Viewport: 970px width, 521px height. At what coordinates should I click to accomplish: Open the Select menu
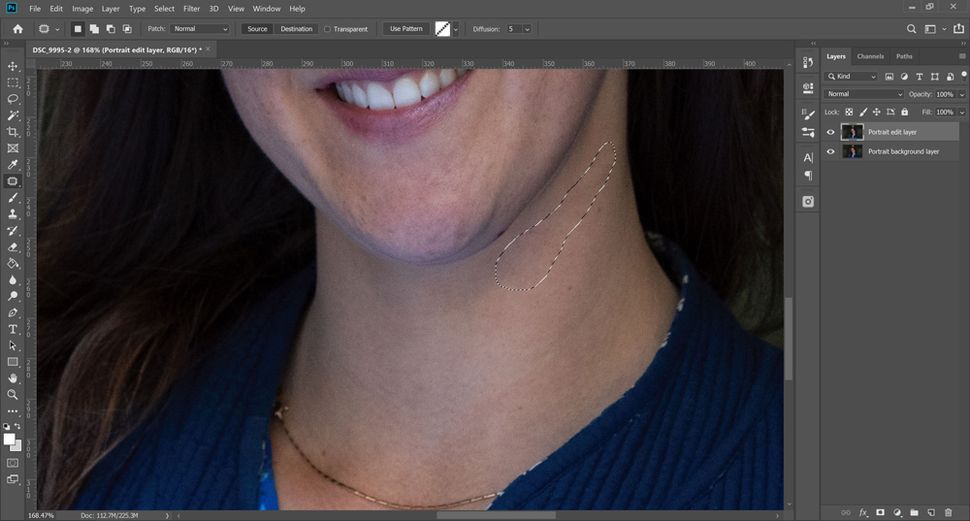point(164,9)
